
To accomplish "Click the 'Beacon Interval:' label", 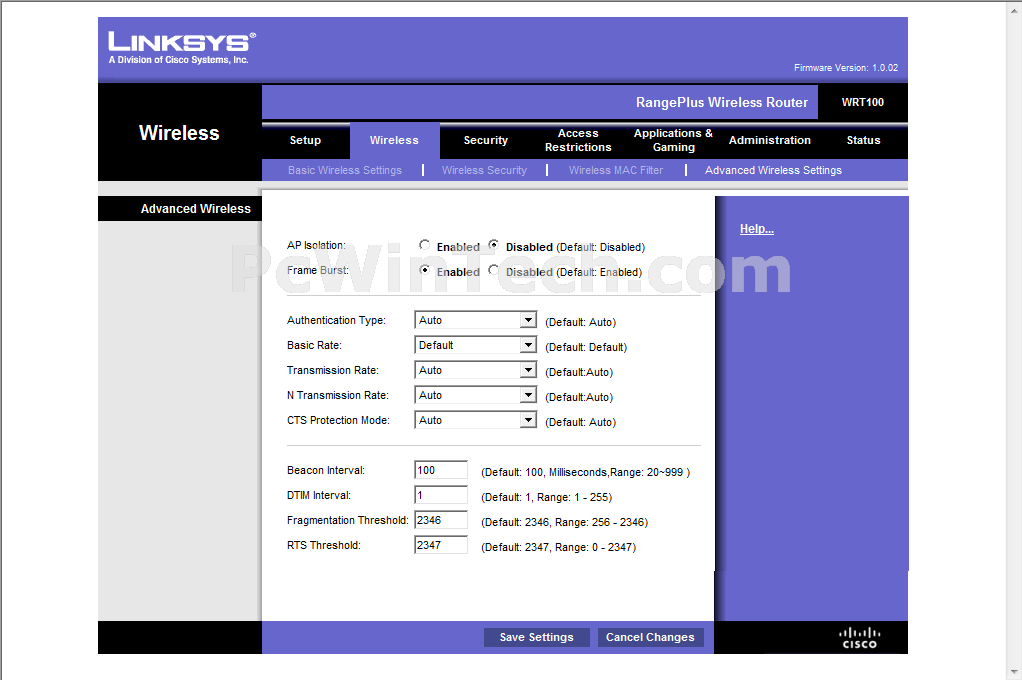I will [x=326, y=470].
